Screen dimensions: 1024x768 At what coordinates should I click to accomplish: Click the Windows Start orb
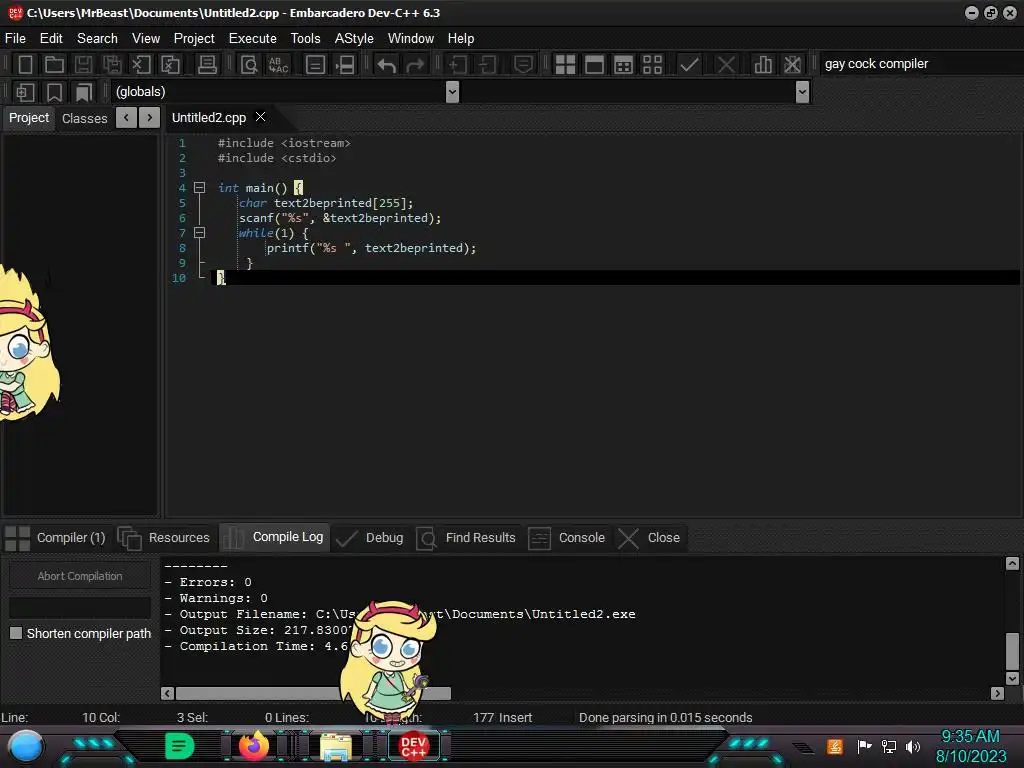26,747
